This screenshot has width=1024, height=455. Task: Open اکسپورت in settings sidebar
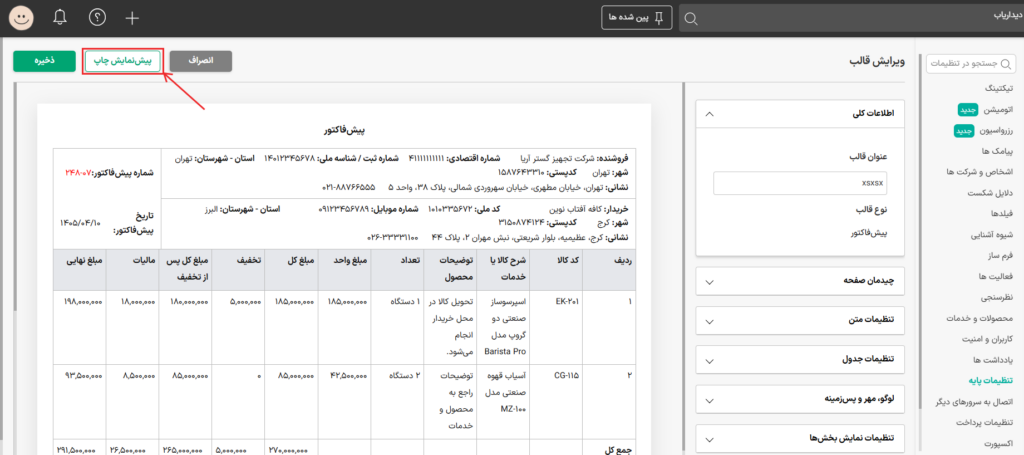997,444
